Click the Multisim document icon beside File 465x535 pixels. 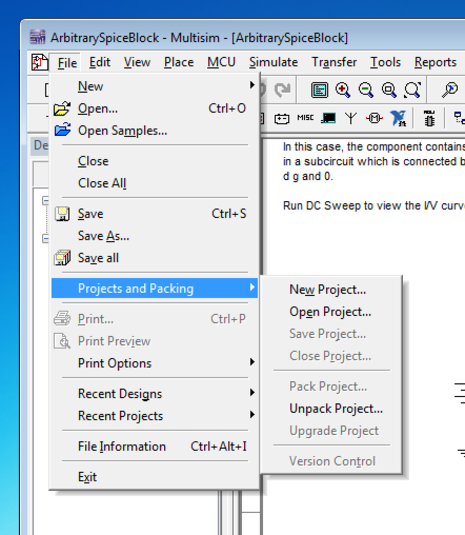click(x=40, y=62)
